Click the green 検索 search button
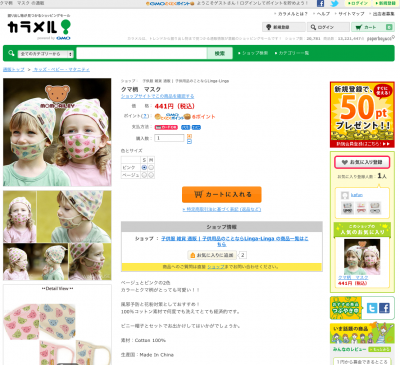 pos(220,53)
